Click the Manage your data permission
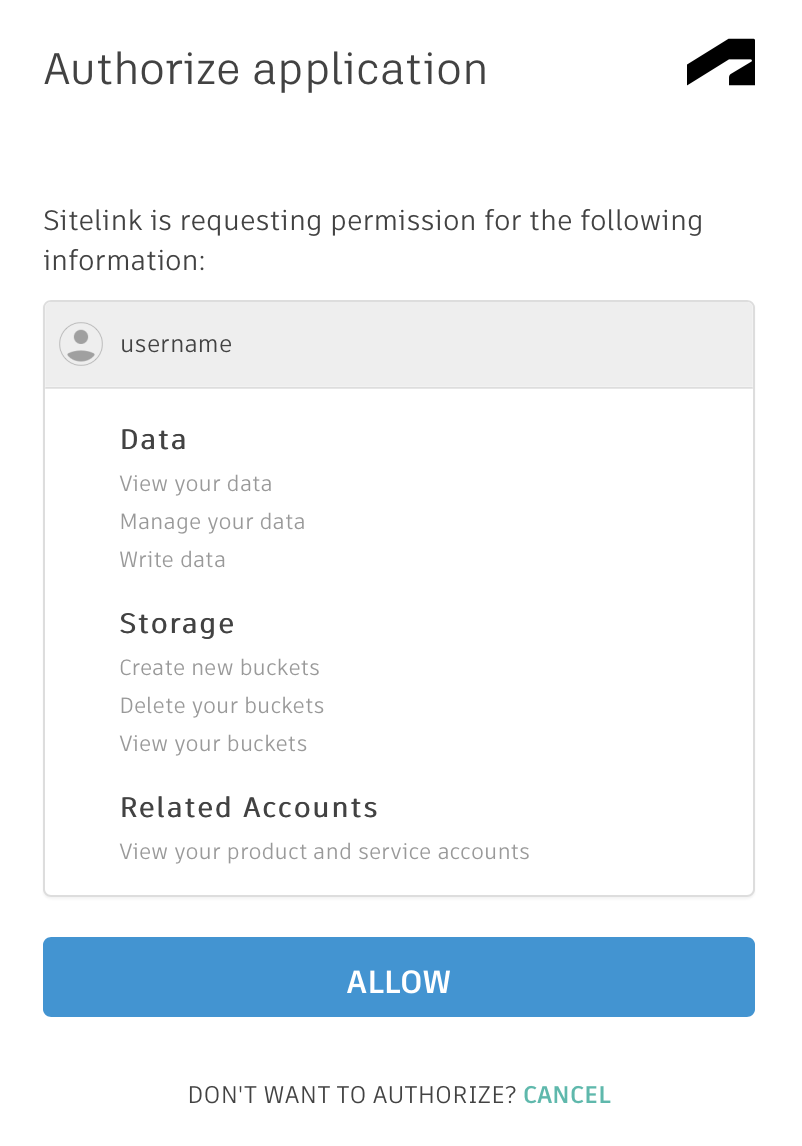 tap(212, 522)
